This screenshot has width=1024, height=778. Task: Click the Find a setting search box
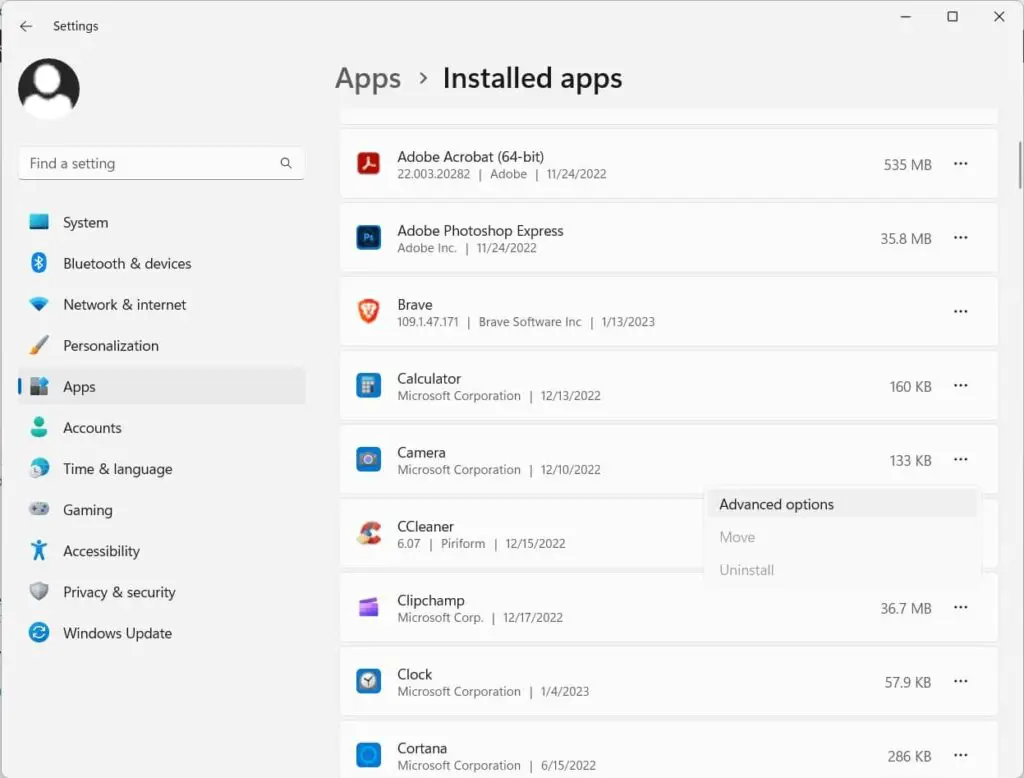150,164
